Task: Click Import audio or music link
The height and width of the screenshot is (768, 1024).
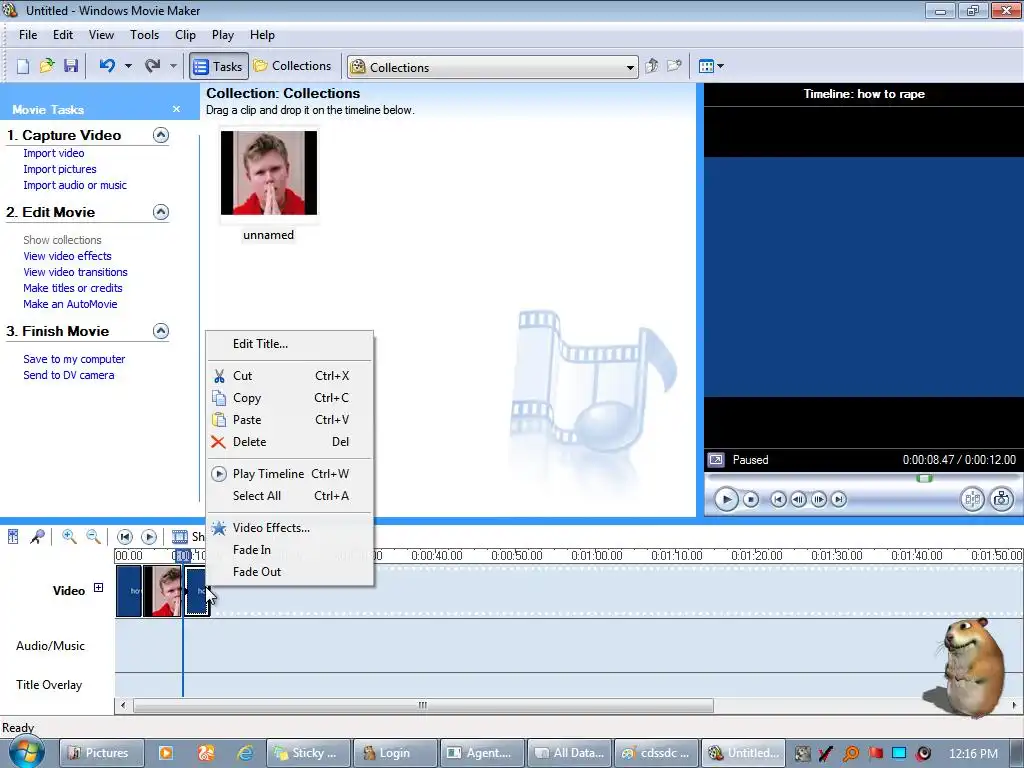Action: click(75, 185)
